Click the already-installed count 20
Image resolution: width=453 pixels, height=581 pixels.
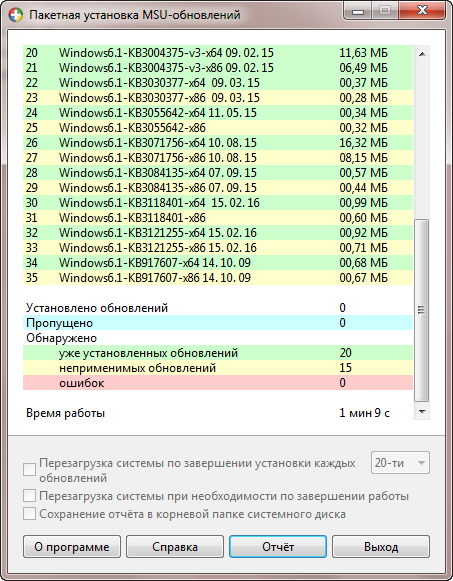[x=345, y=353]
